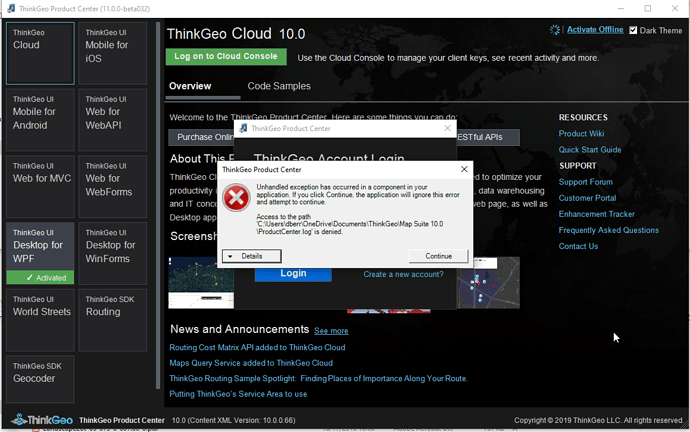The height and width of the screenshot is (432, 690).
Task: Open Routing Cost Matrix API news link
Action: click(257, 348)
